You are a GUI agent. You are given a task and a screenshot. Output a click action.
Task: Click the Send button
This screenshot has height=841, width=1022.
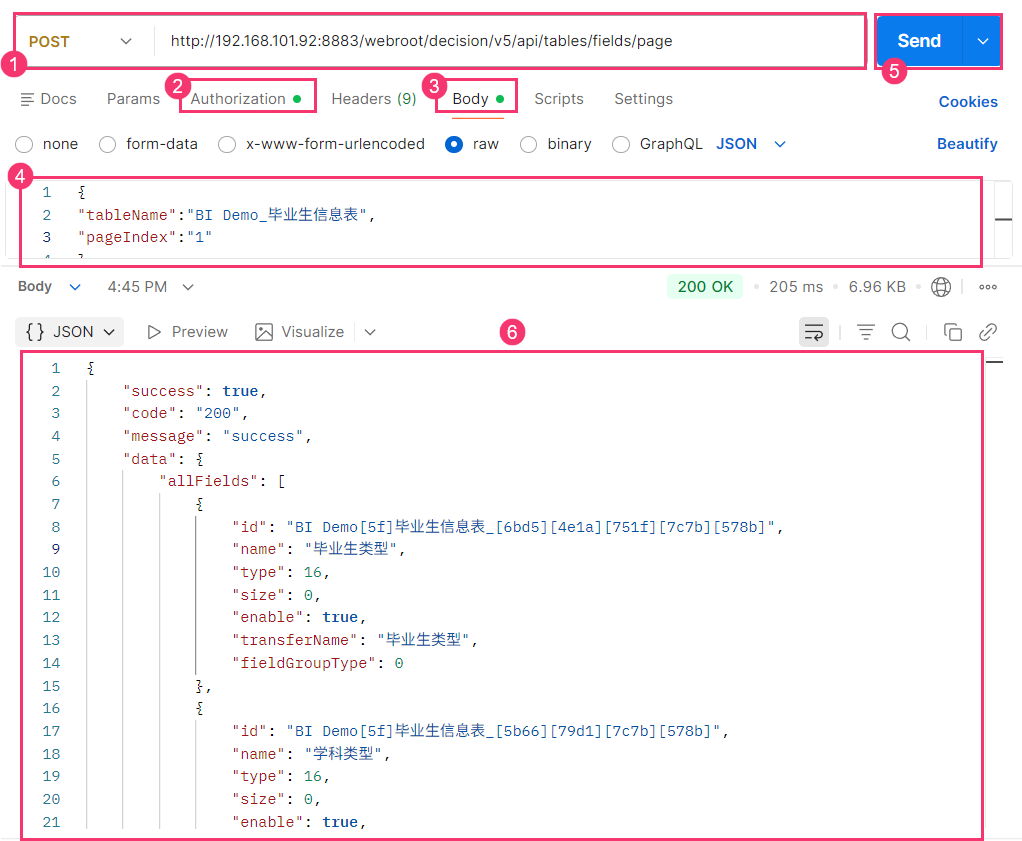(x=919, y=41)
